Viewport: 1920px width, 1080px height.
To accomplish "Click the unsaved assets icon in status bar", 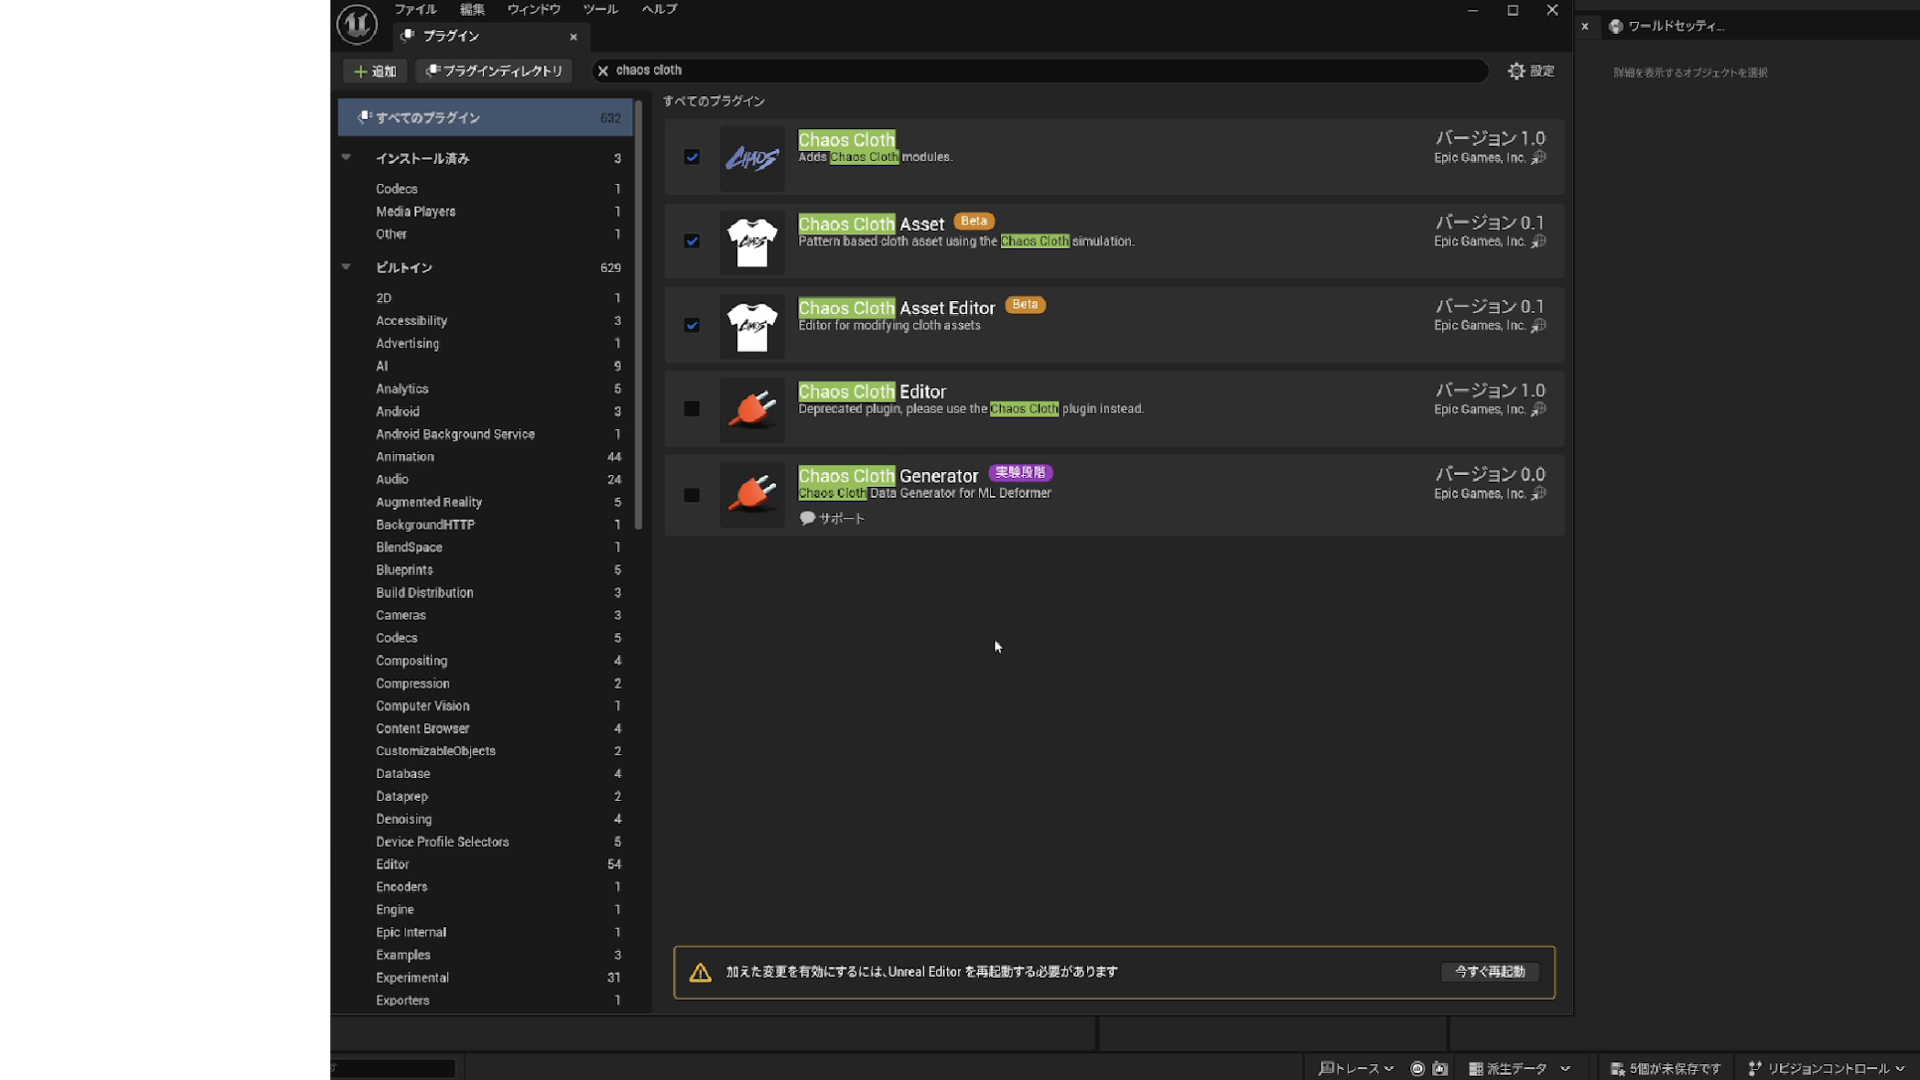I will coord(1617,1069).
